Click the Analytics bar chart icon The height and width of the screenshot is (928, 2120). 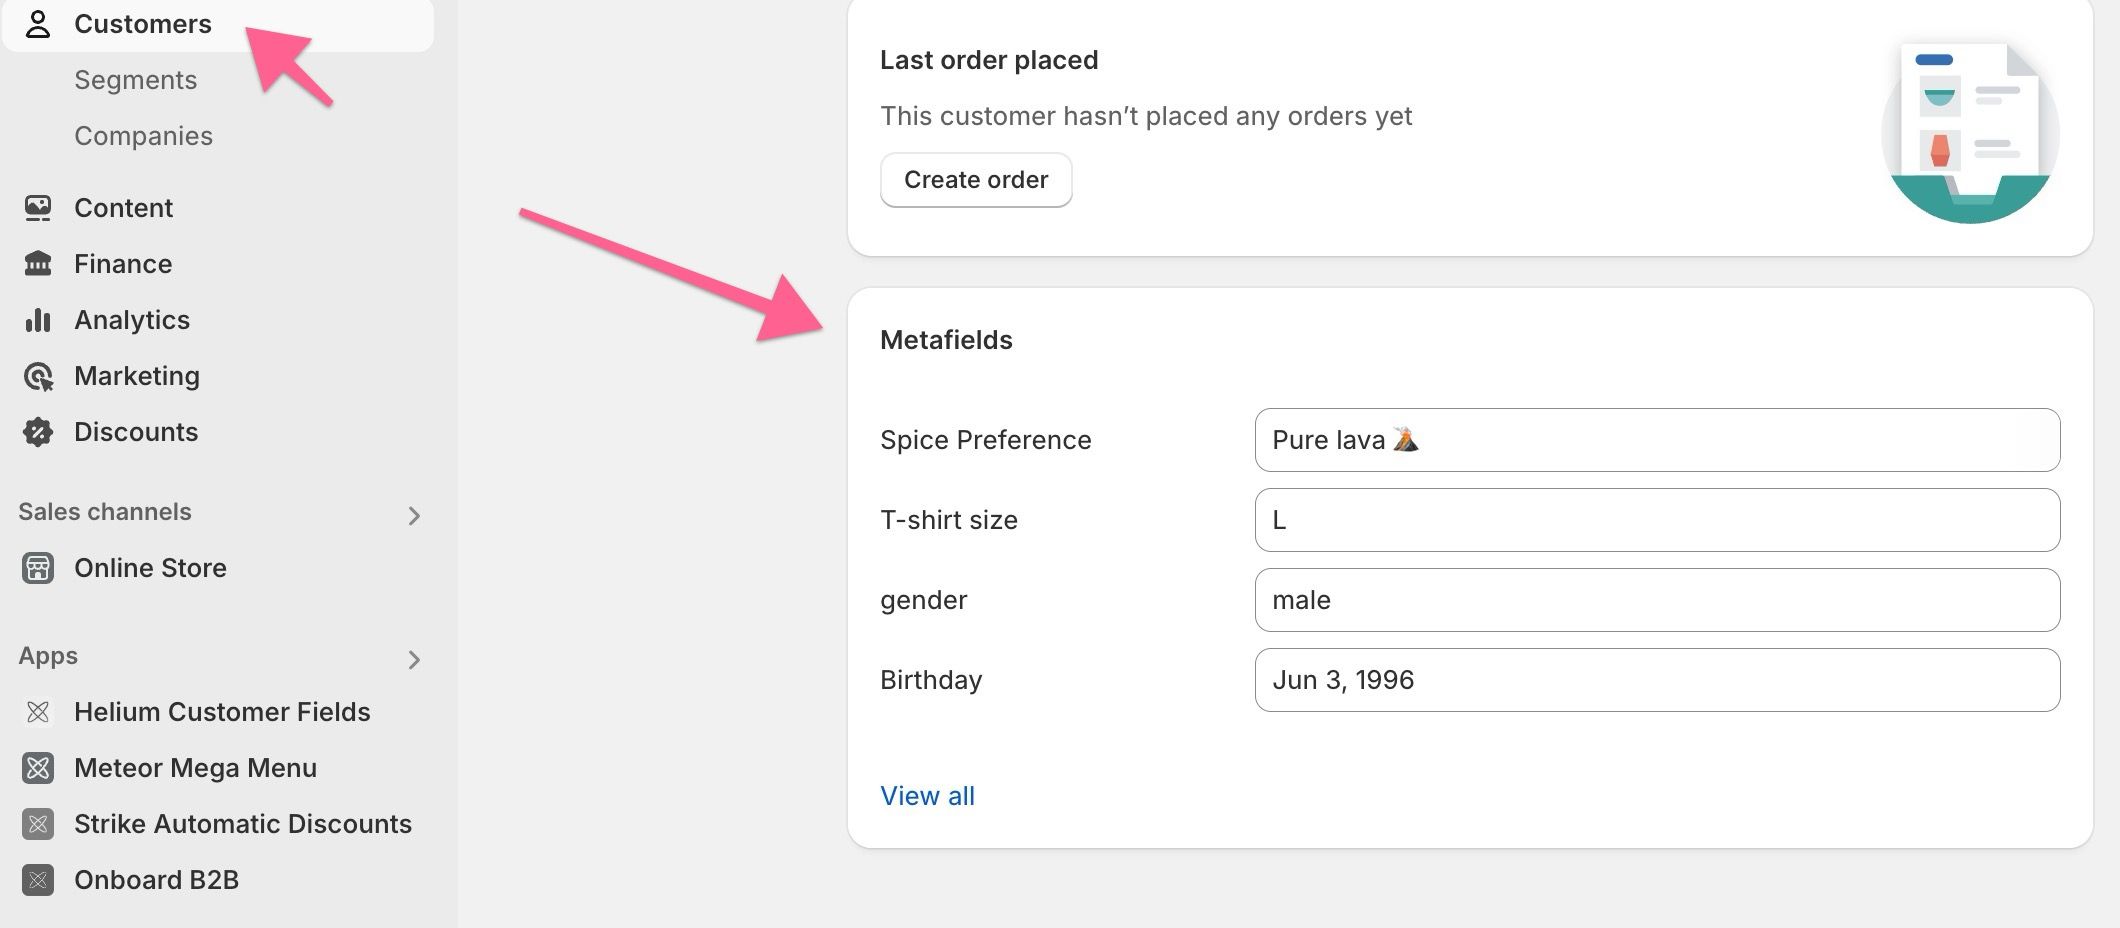[38, 320]
